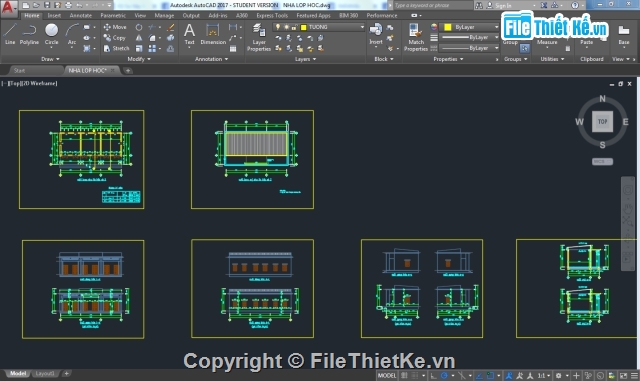Click the Copy tool
The width and height of the screenshot is (640, 381).
pos(115,38)
